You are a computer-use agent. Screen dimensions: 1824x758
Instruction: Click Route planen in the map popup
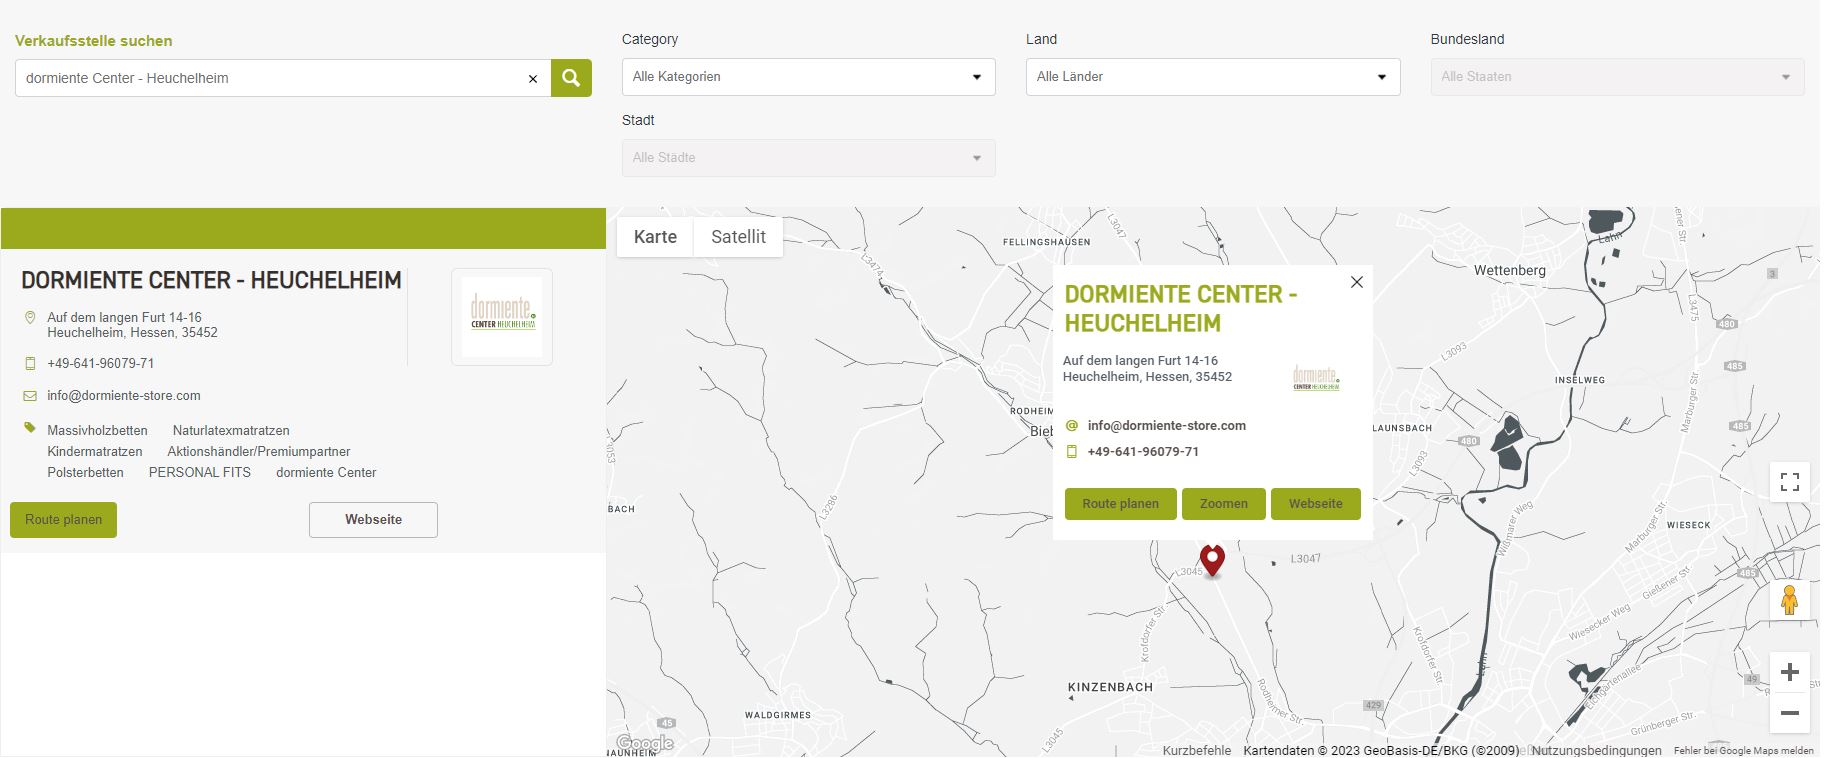(1120, 504)
